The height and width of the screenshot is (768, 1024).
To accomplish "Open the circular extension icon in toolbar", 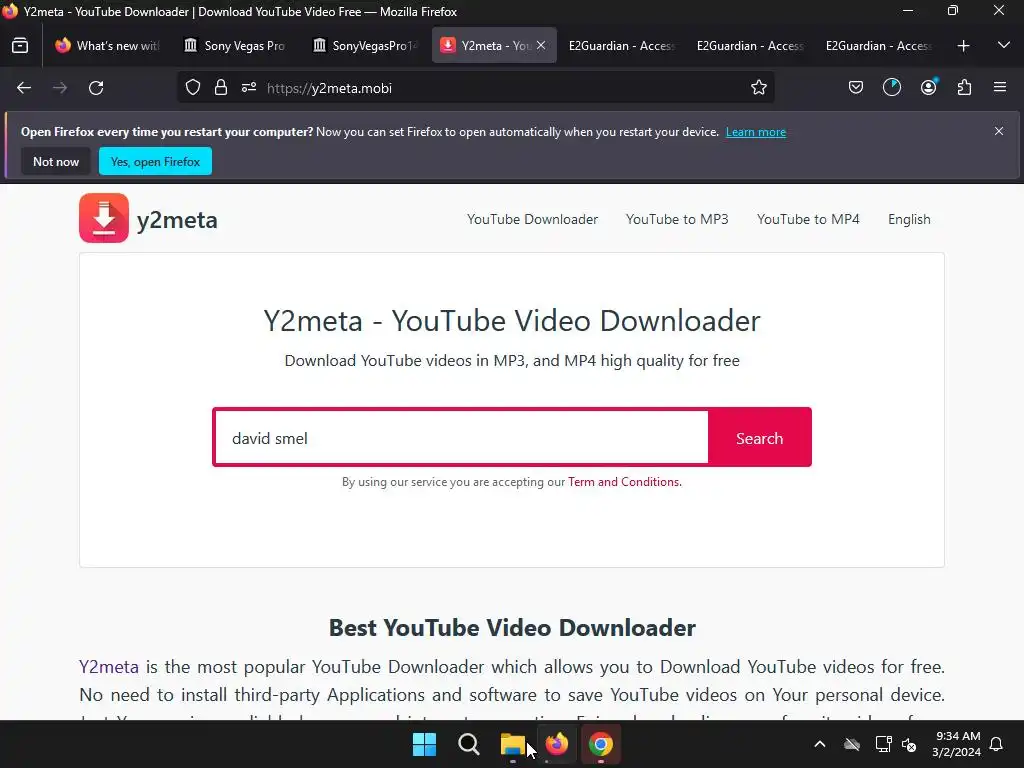I will 891,88.
